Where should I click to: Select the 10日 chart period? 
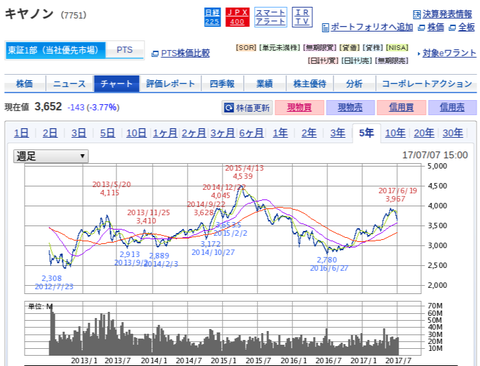tap(136, 133)
